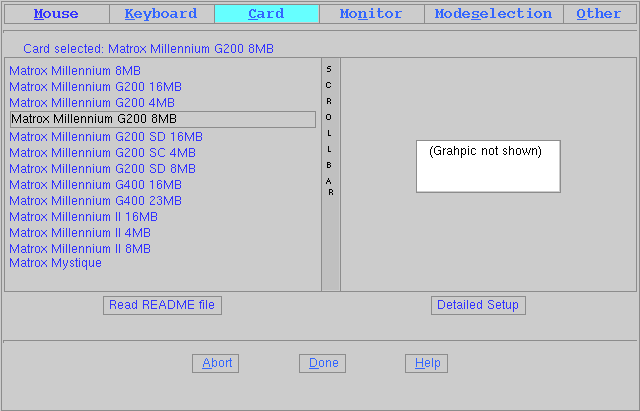
Task: Click the Abort button
Action: click(x=215, y=363)
